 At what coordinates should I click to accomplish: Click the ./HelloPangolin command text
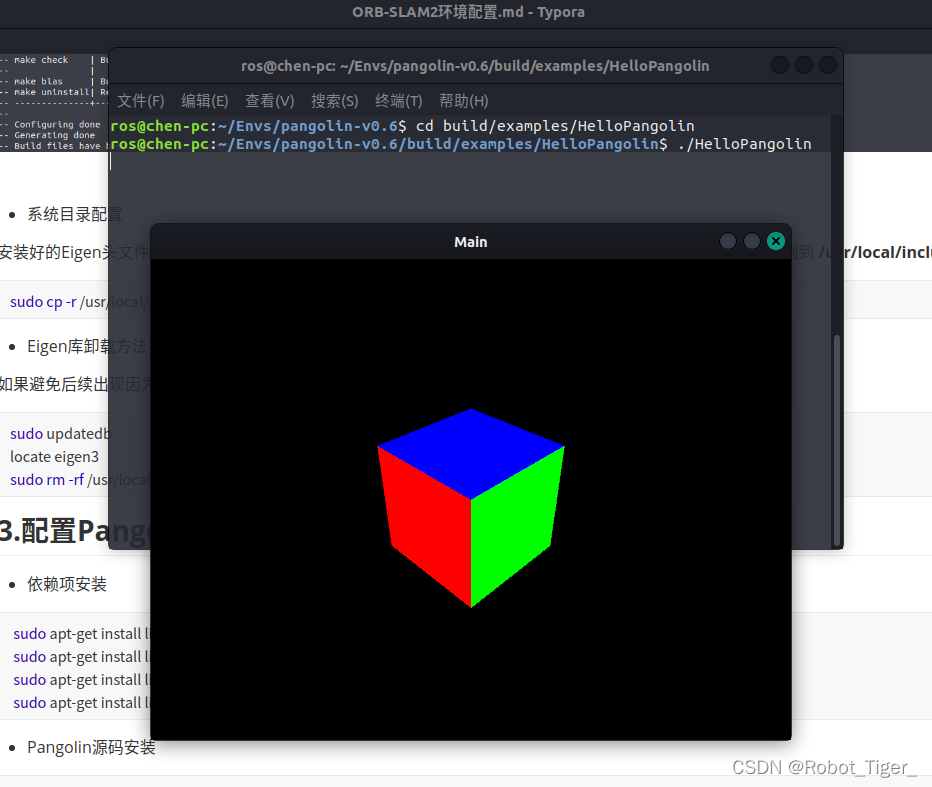(x=744, y=144)
